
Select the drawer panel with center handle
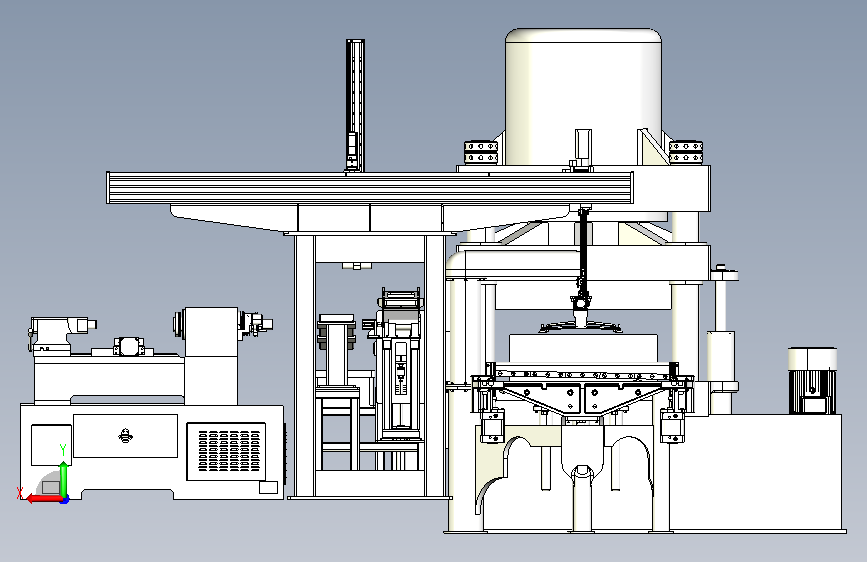(126, 436)
